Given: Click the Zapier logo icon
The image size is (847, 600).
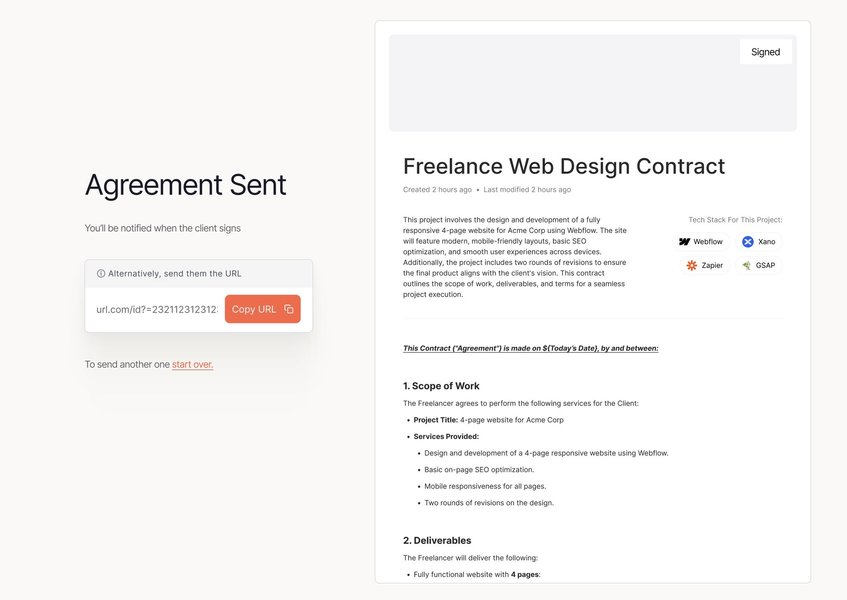Looking at the screenshot, I should point(691,265).
